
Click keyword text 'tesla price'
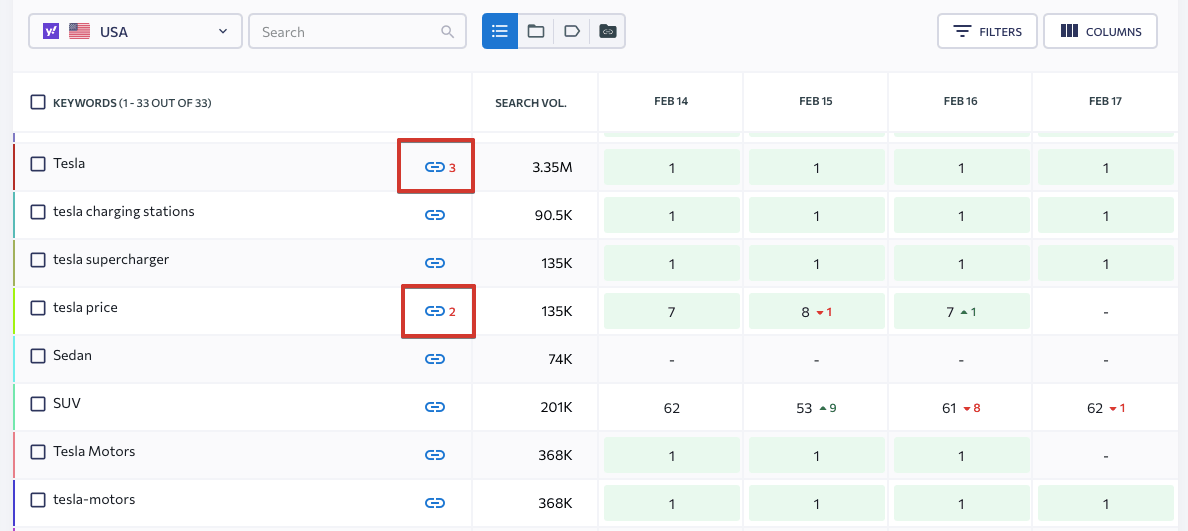click(85, 308)
